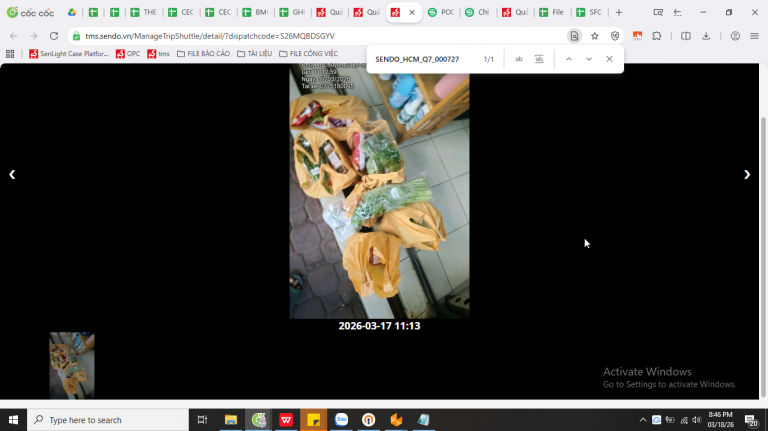Open the OPC bookmark

click(x=128, y=53)
